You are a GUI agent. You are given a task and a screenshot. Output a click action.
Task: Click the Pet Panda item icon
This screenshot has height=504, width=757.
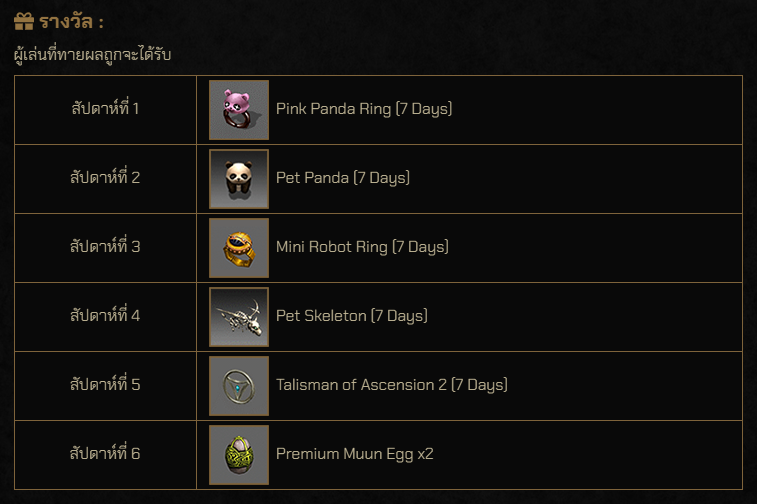click(x=238, y=178)
